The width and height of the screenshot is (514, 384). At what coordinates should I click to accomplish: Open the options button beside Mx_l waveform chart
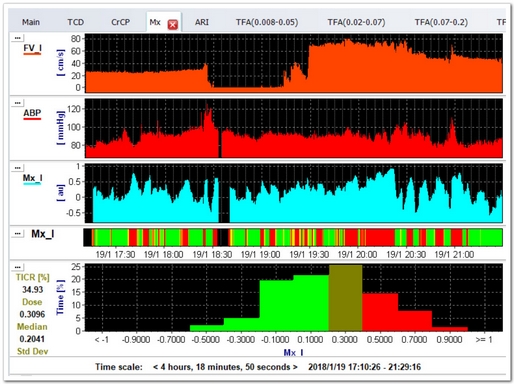(x=17, y=168)
